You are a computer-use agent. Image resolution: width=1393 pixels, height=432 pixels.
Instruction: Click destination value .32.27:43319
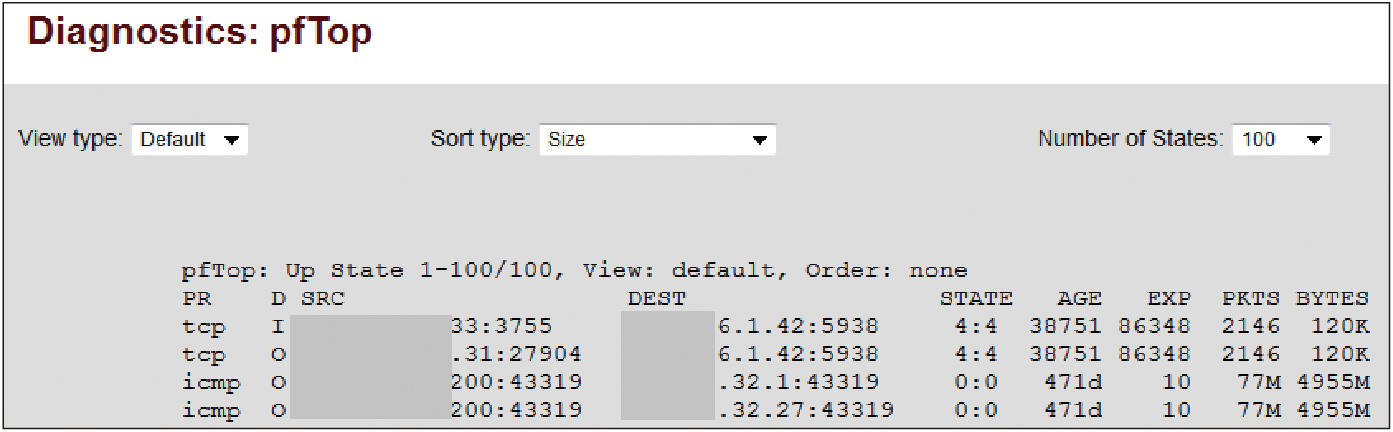(806, 410)
